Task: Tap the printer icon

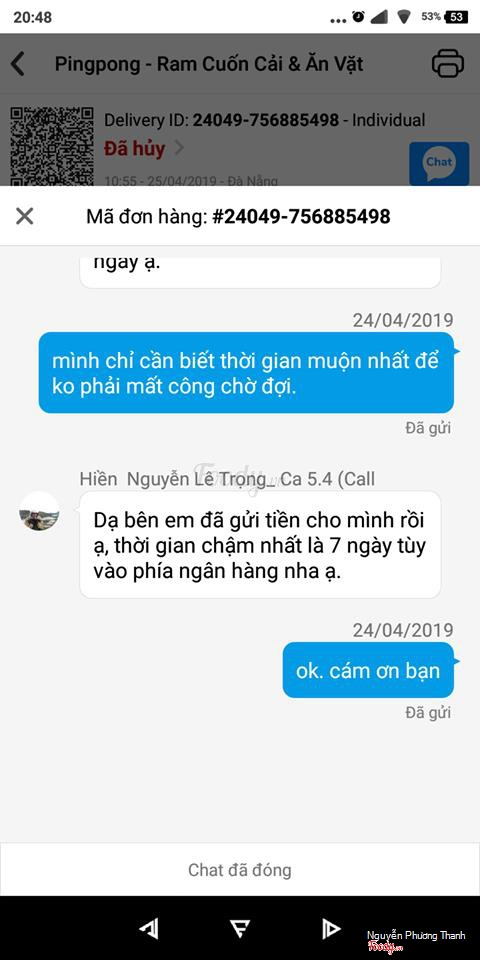Action: [448, 63]
